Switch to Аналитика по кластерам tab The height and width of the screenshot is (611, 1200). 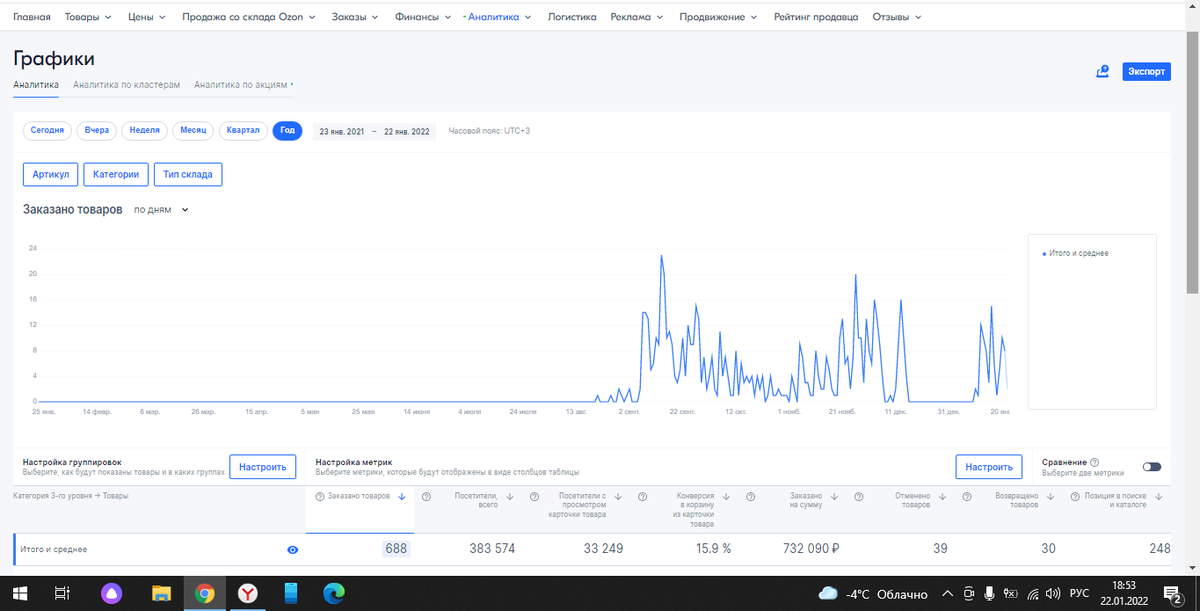[x=126, y=85]
